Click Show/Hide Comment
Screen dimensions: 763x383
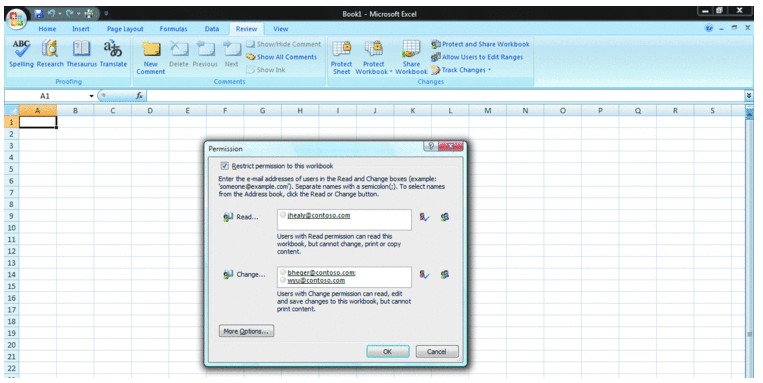coord(283,44)
